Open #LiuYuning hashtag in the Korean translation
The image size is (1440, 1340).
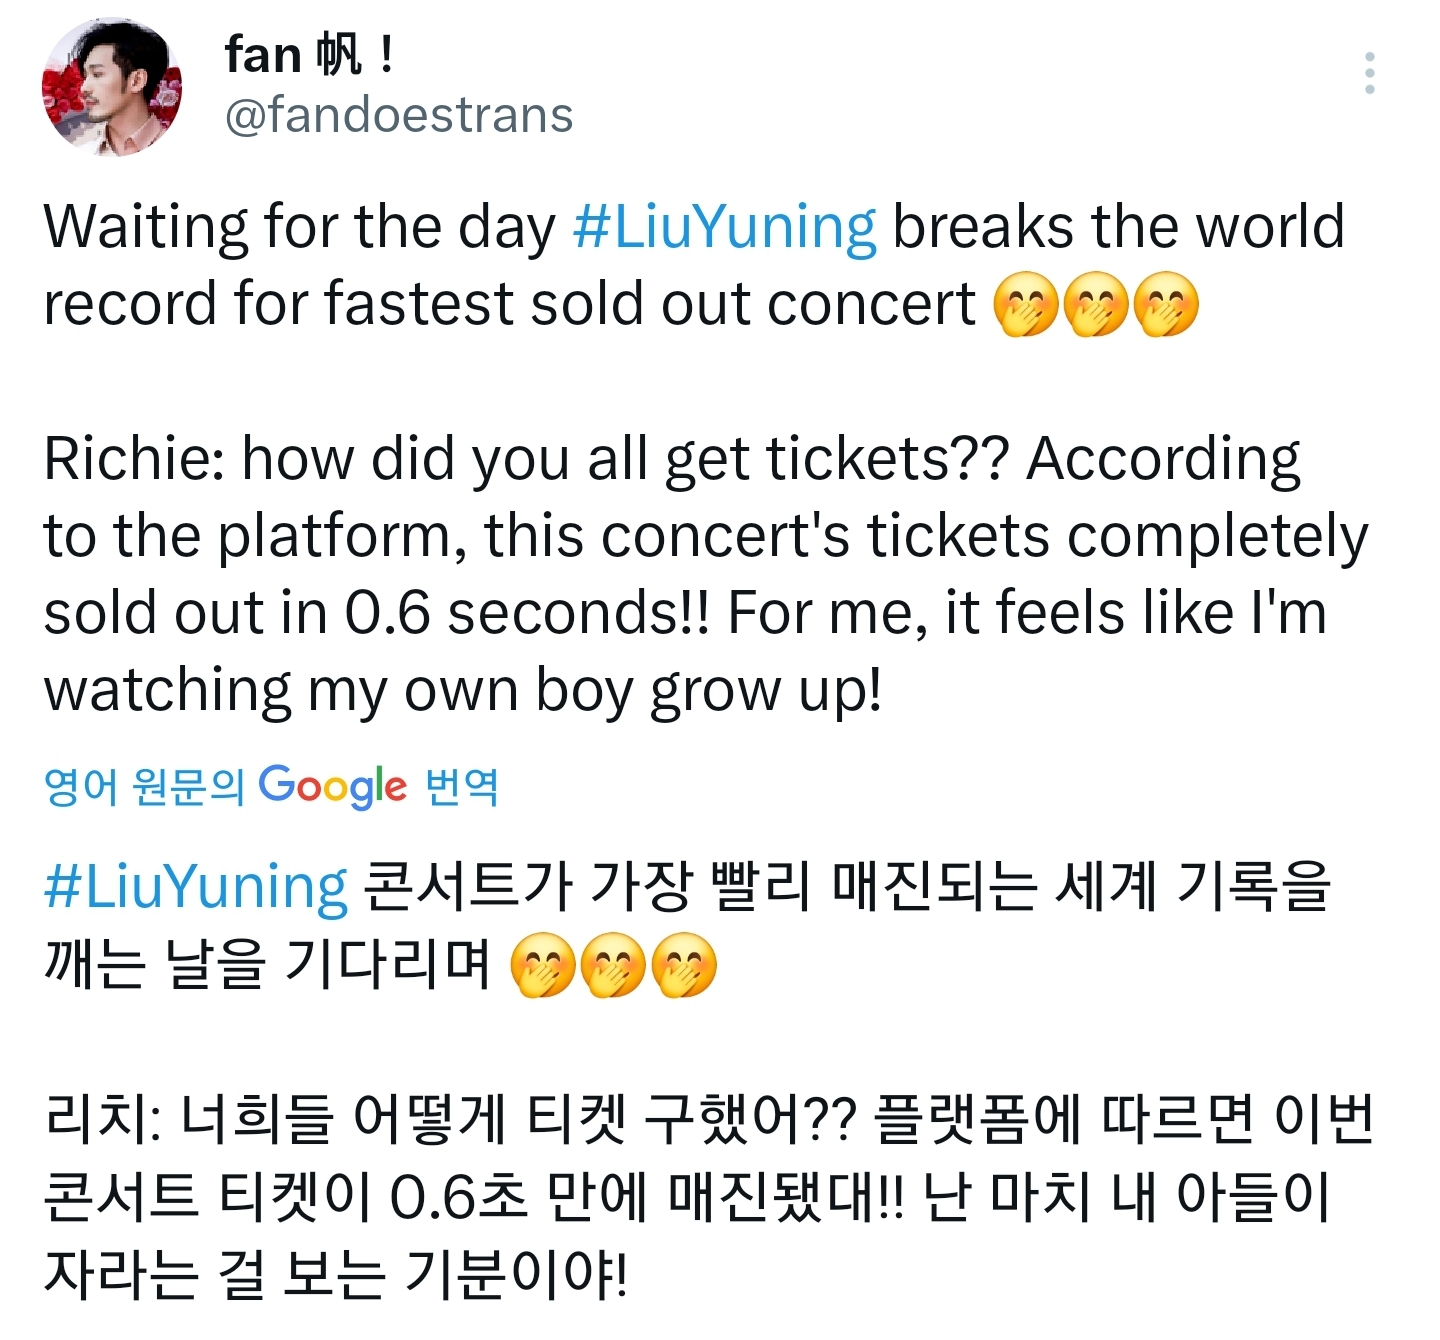(x=196, y=887)
